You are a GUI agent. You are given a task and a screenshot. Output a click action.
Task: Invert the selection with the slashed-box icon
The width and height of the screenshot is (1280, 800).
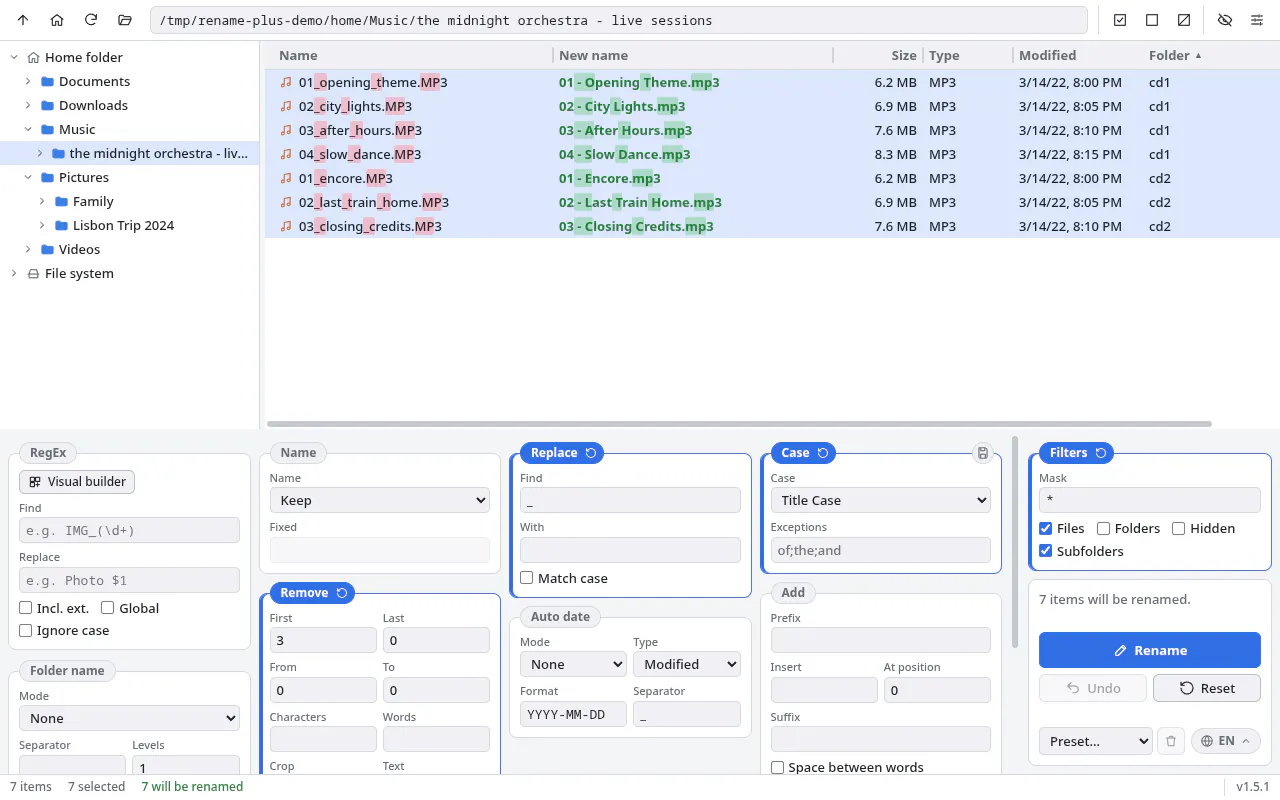[1184, 20]
